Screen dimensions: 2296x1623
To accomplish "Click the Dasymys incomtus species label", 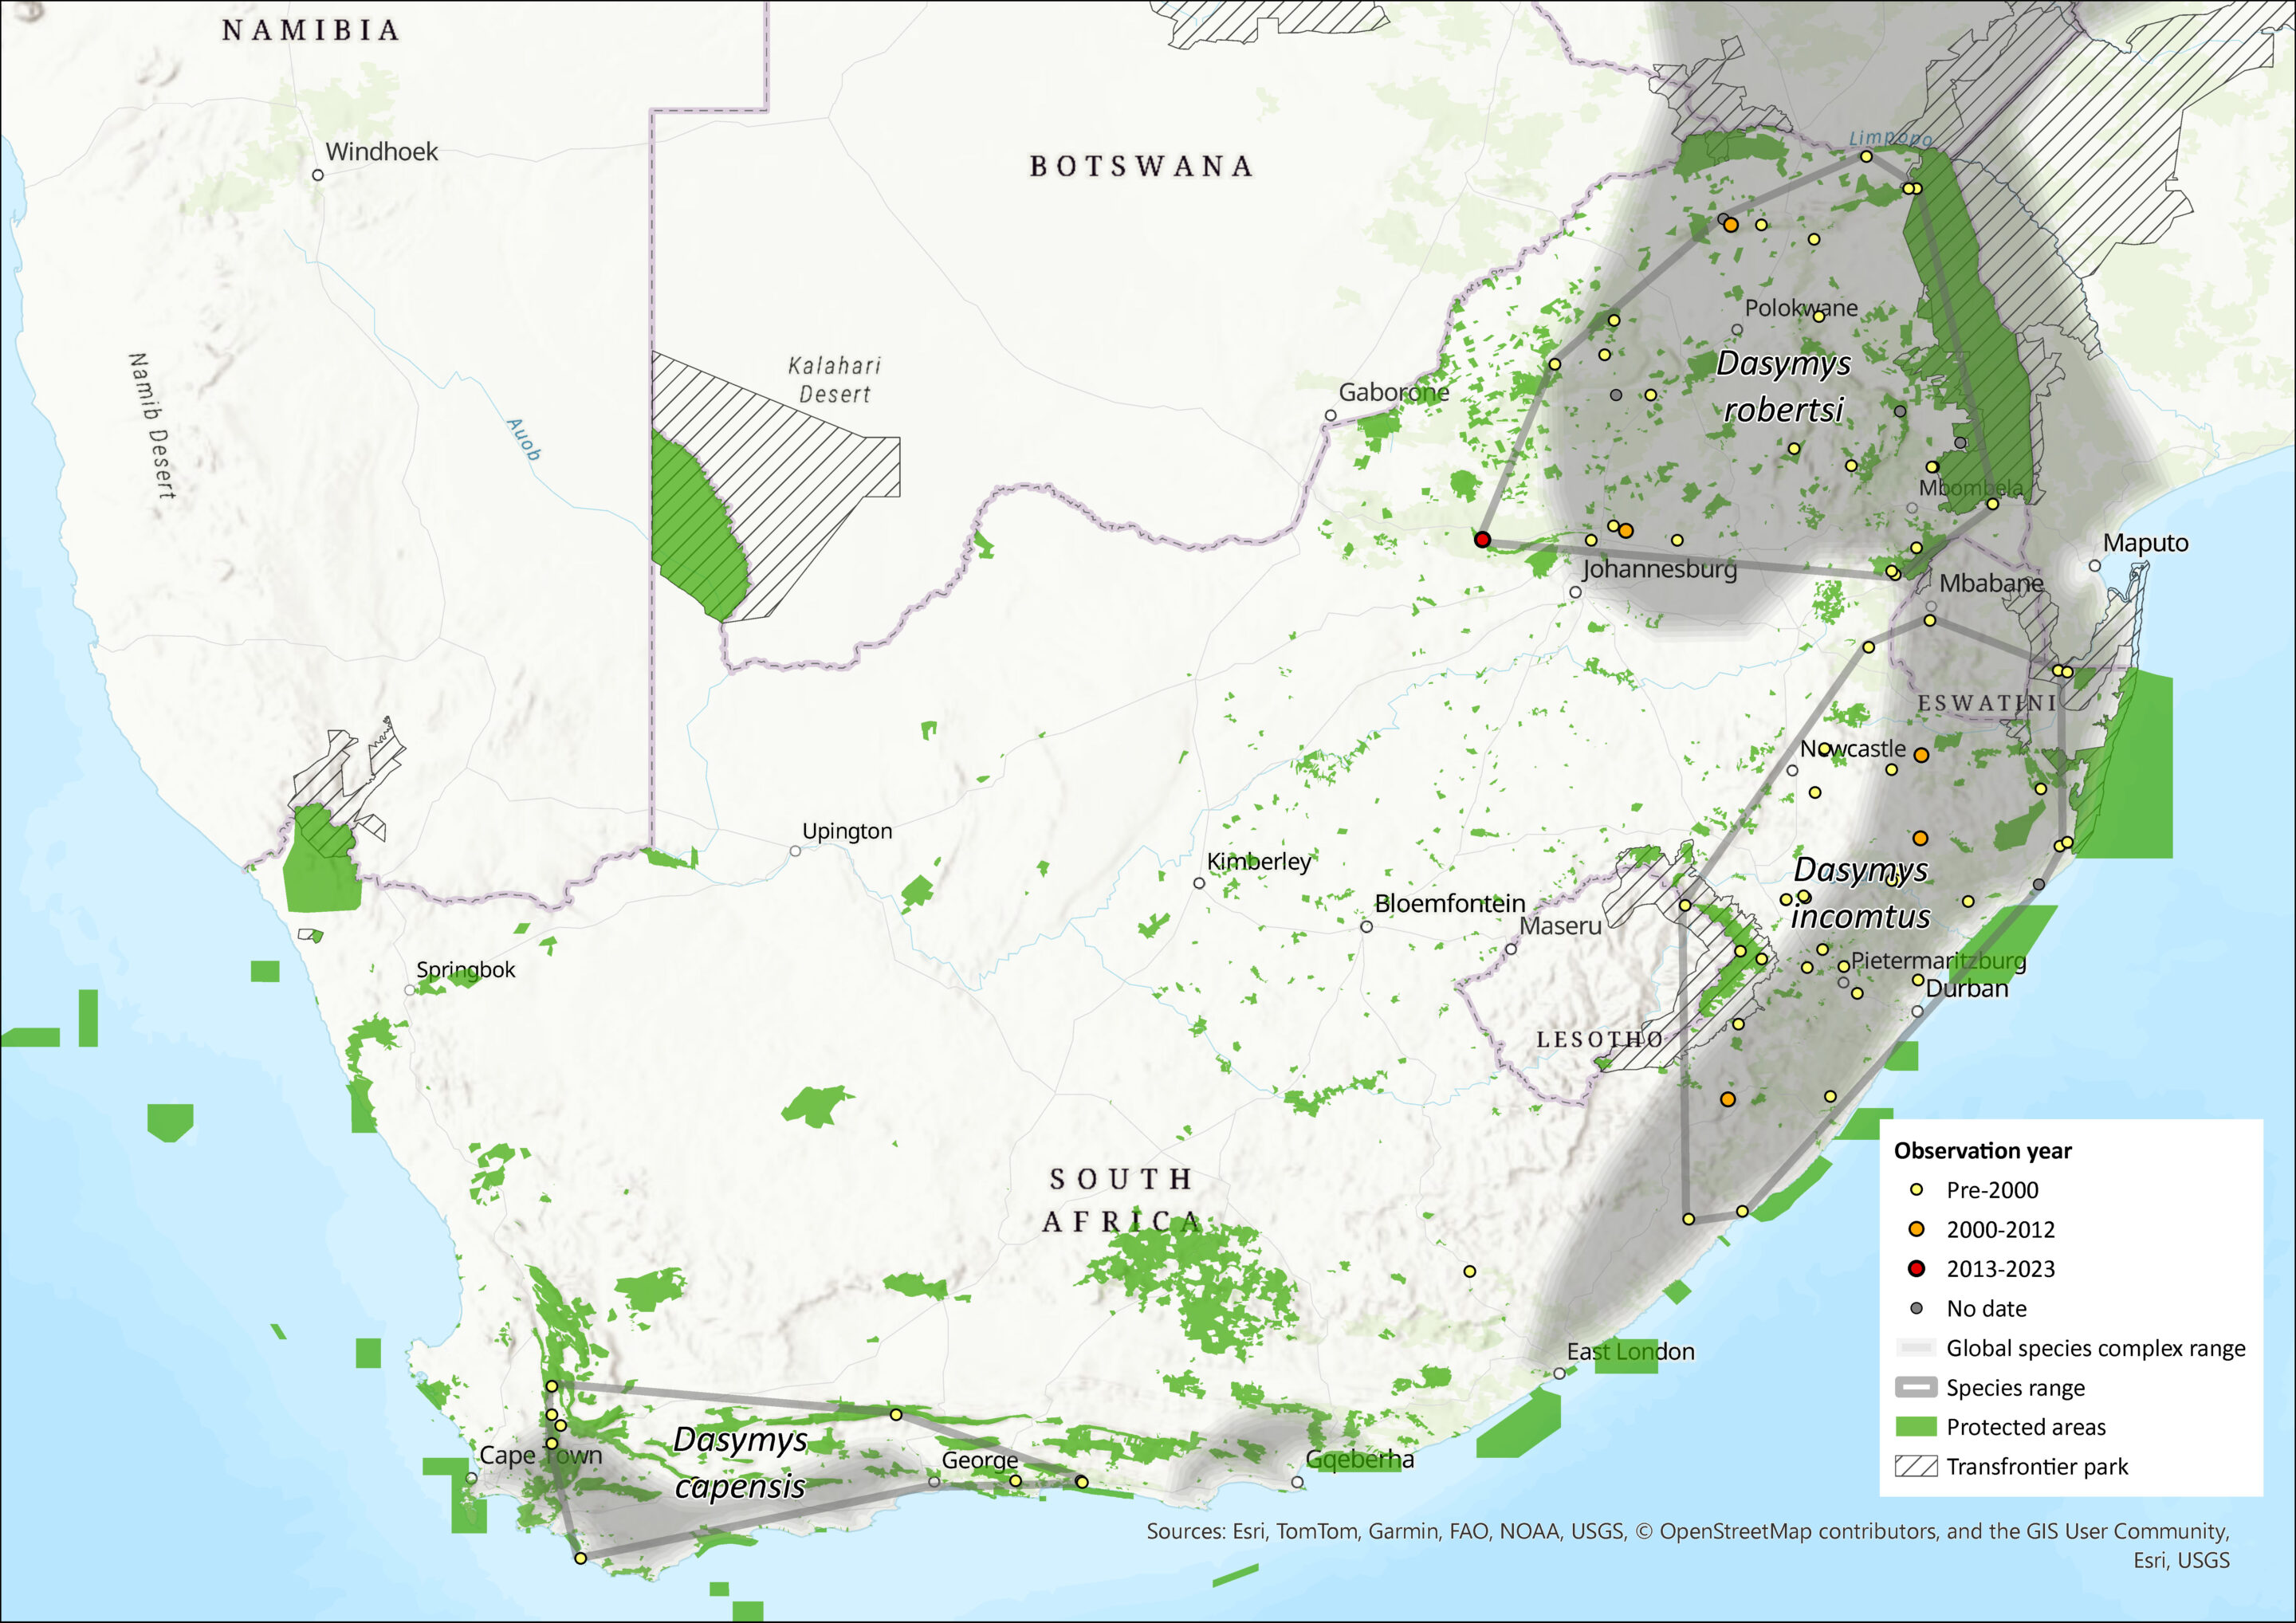I will [1860, 893].
